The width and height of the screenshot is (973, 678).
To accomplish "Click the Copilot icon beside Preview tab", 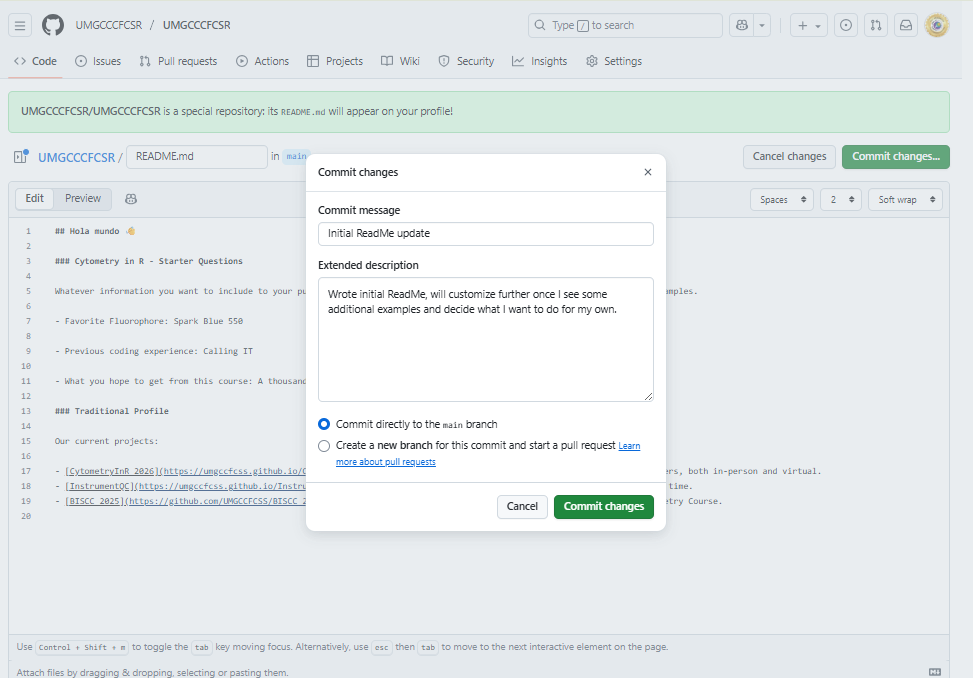I will [x=131, y=199].
